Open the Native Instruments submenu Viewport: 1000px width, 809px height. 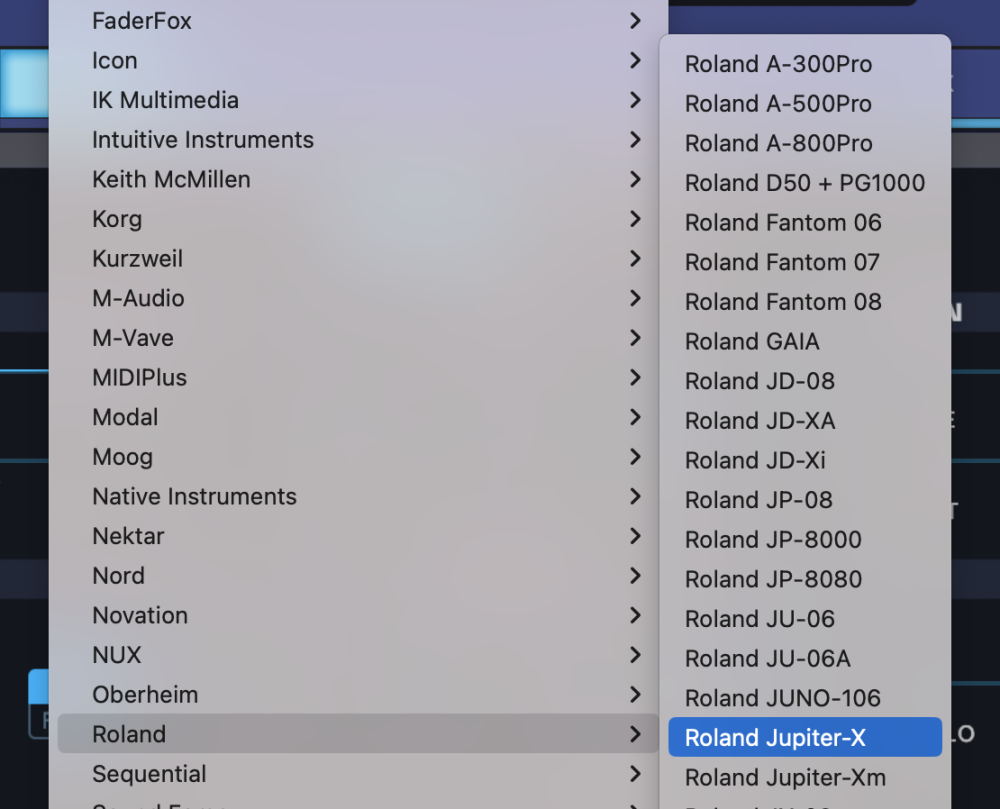point(358,497)
